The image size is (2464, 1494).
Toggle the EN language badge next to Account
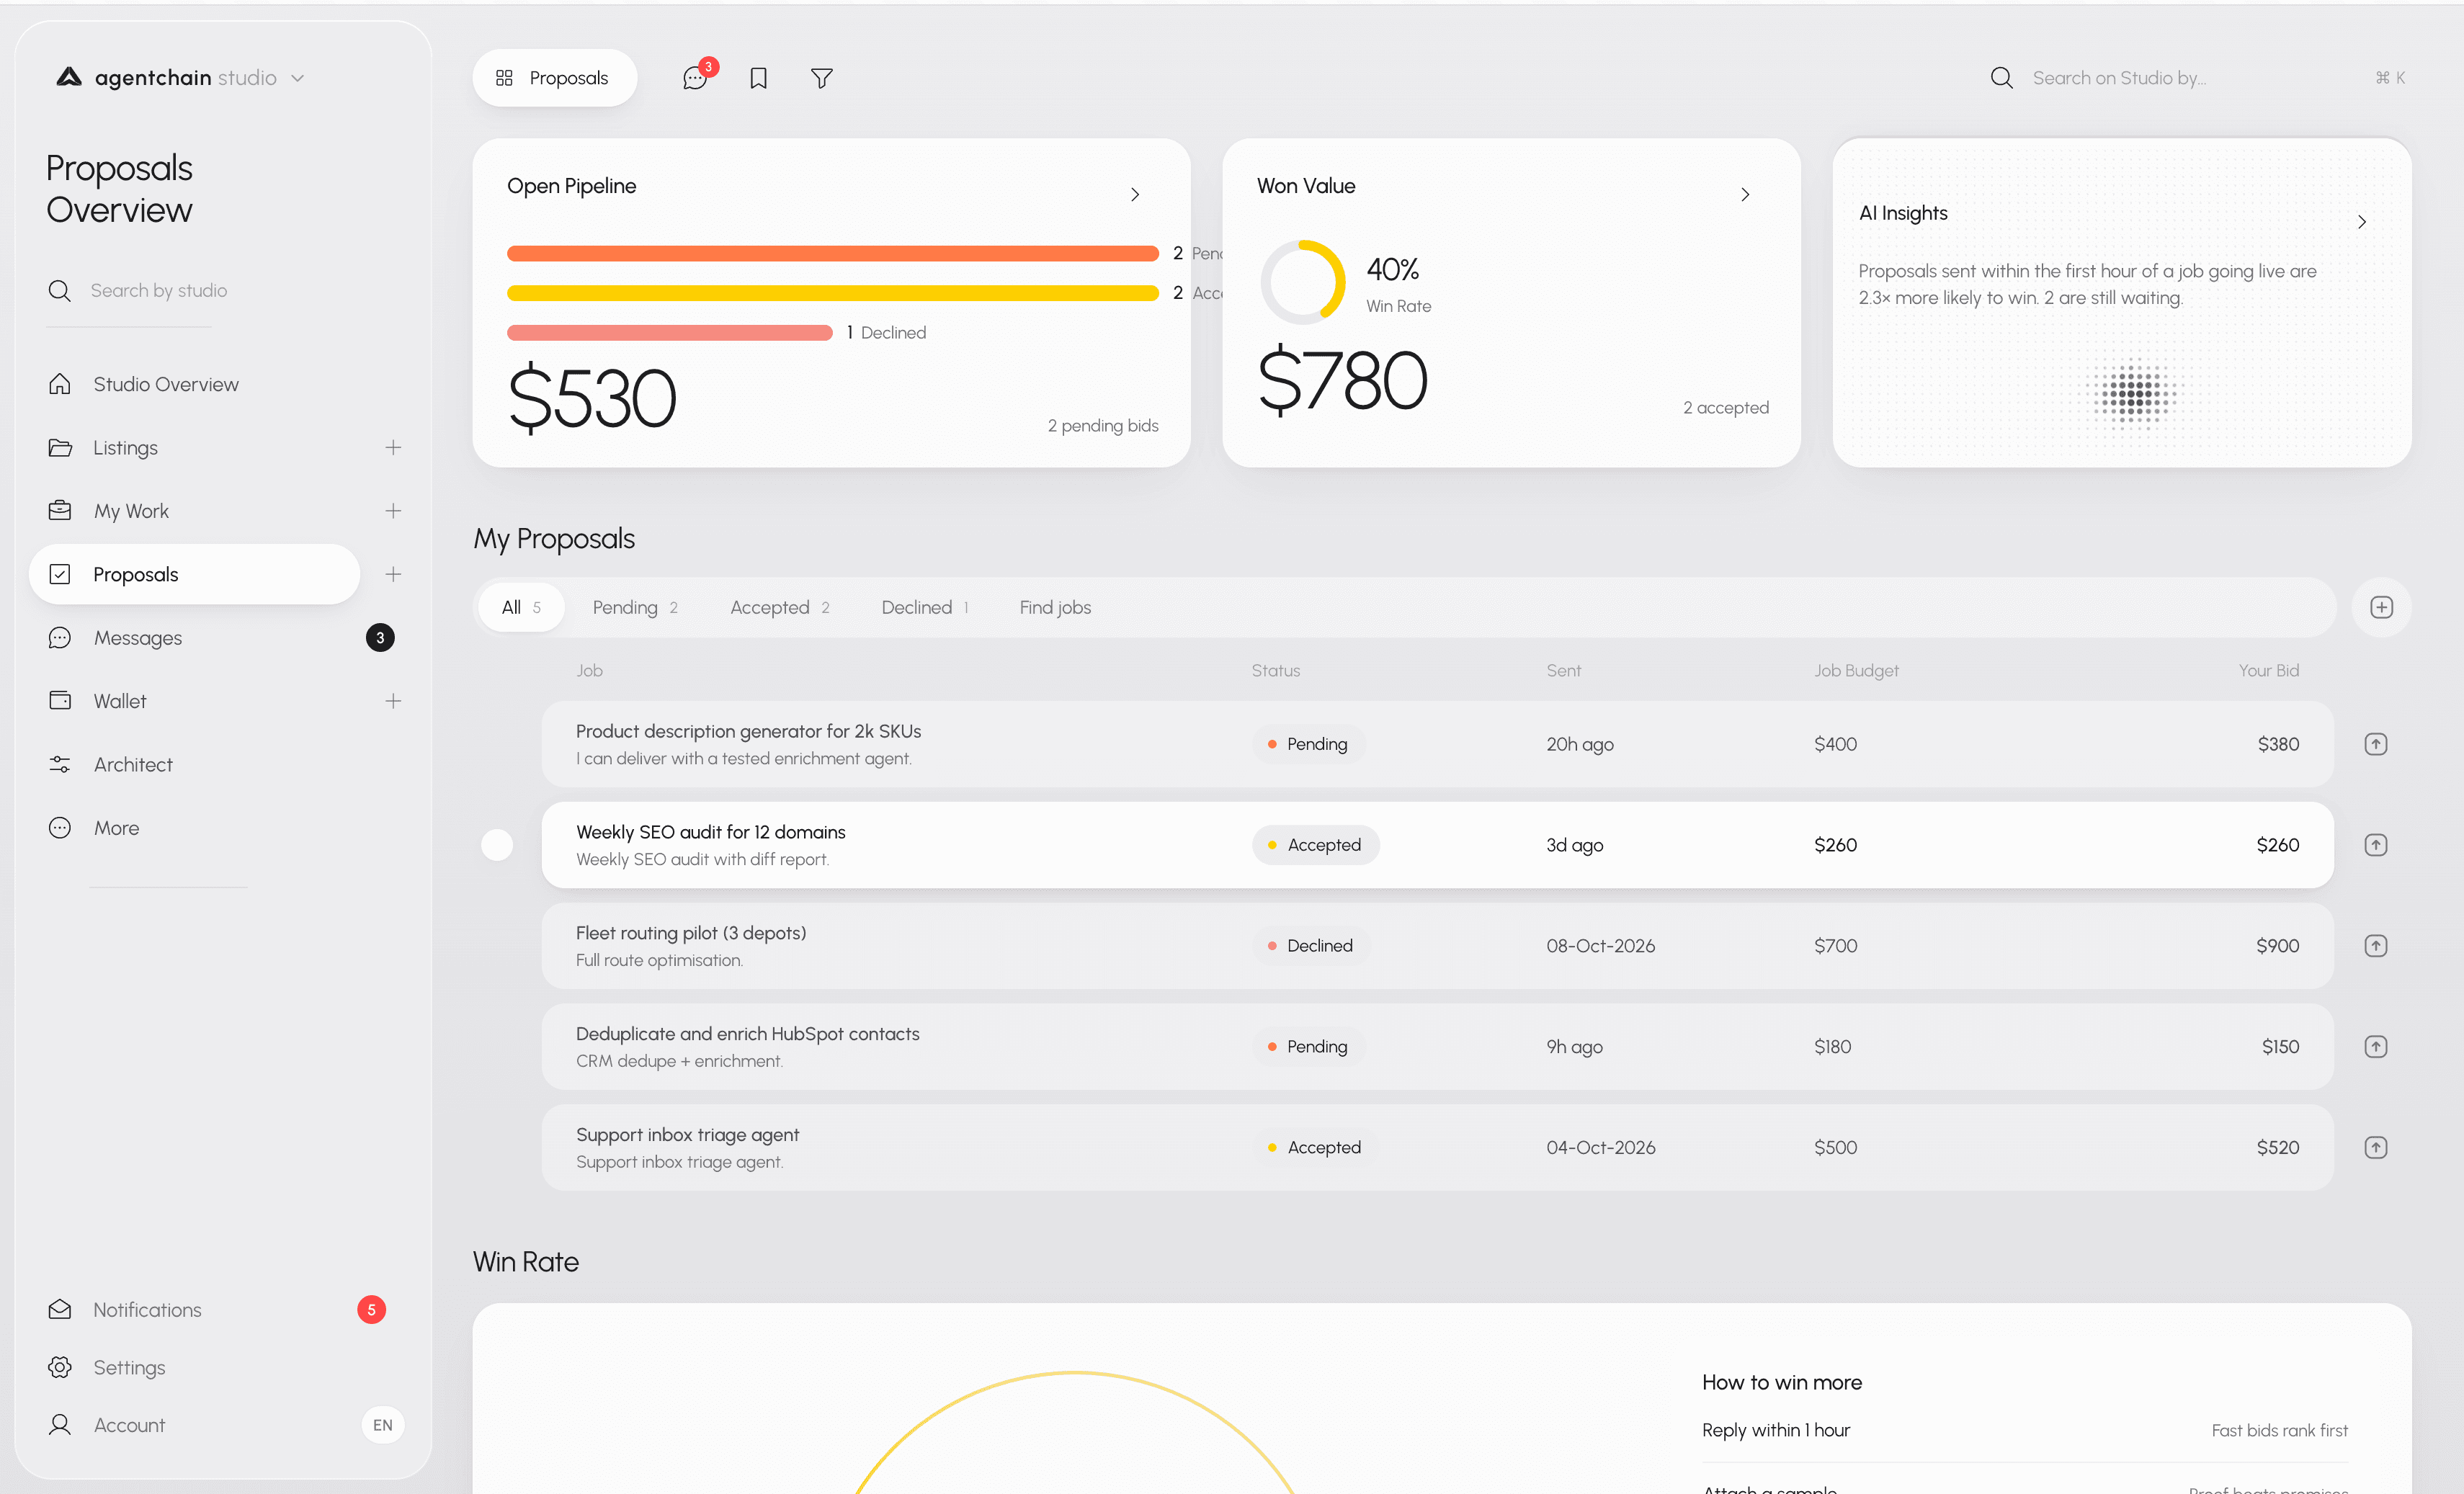click(x=382, y=1425)
